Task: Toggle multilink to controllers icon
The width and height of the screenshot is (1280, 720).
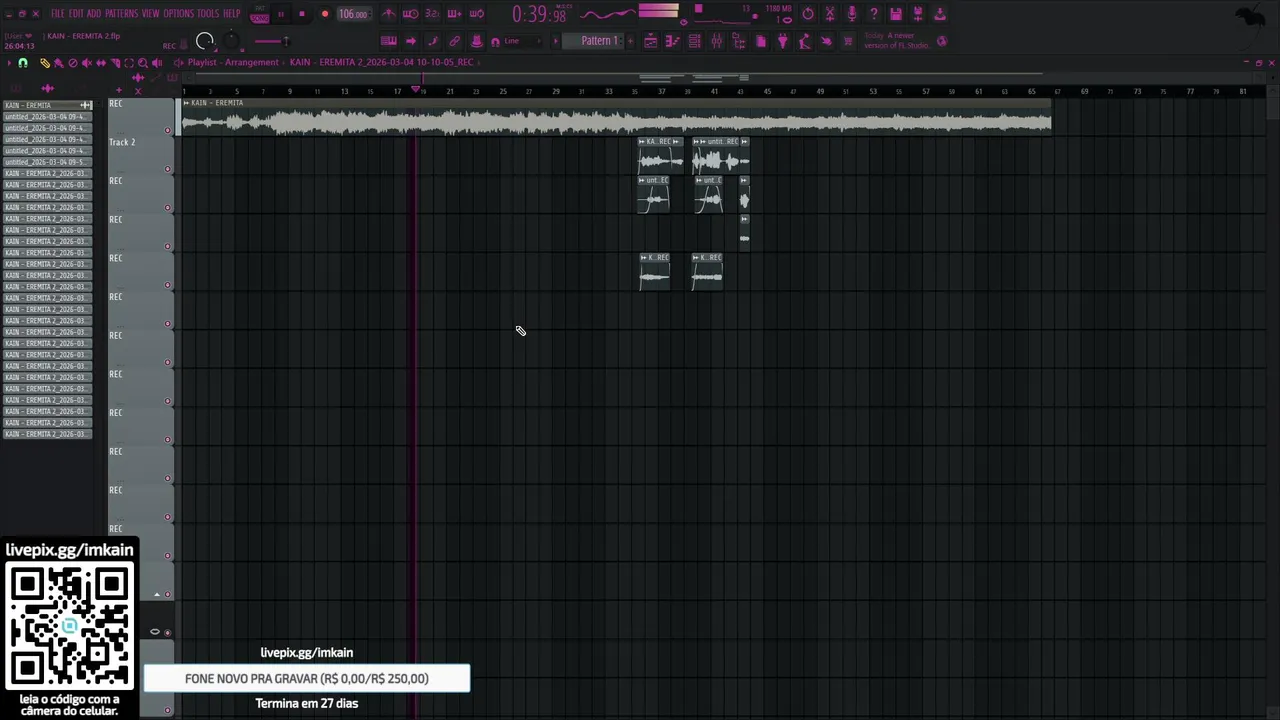Action: 454,41
